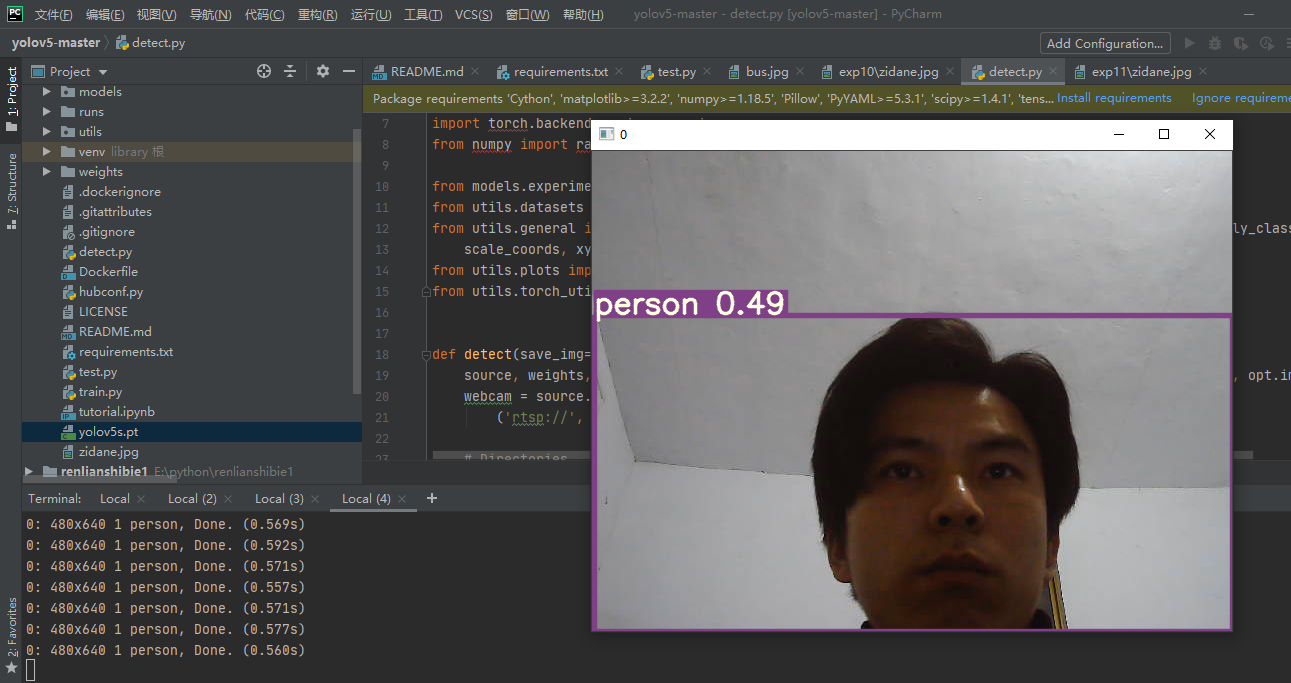Select train.py in the project tree

tap(100, 392)
